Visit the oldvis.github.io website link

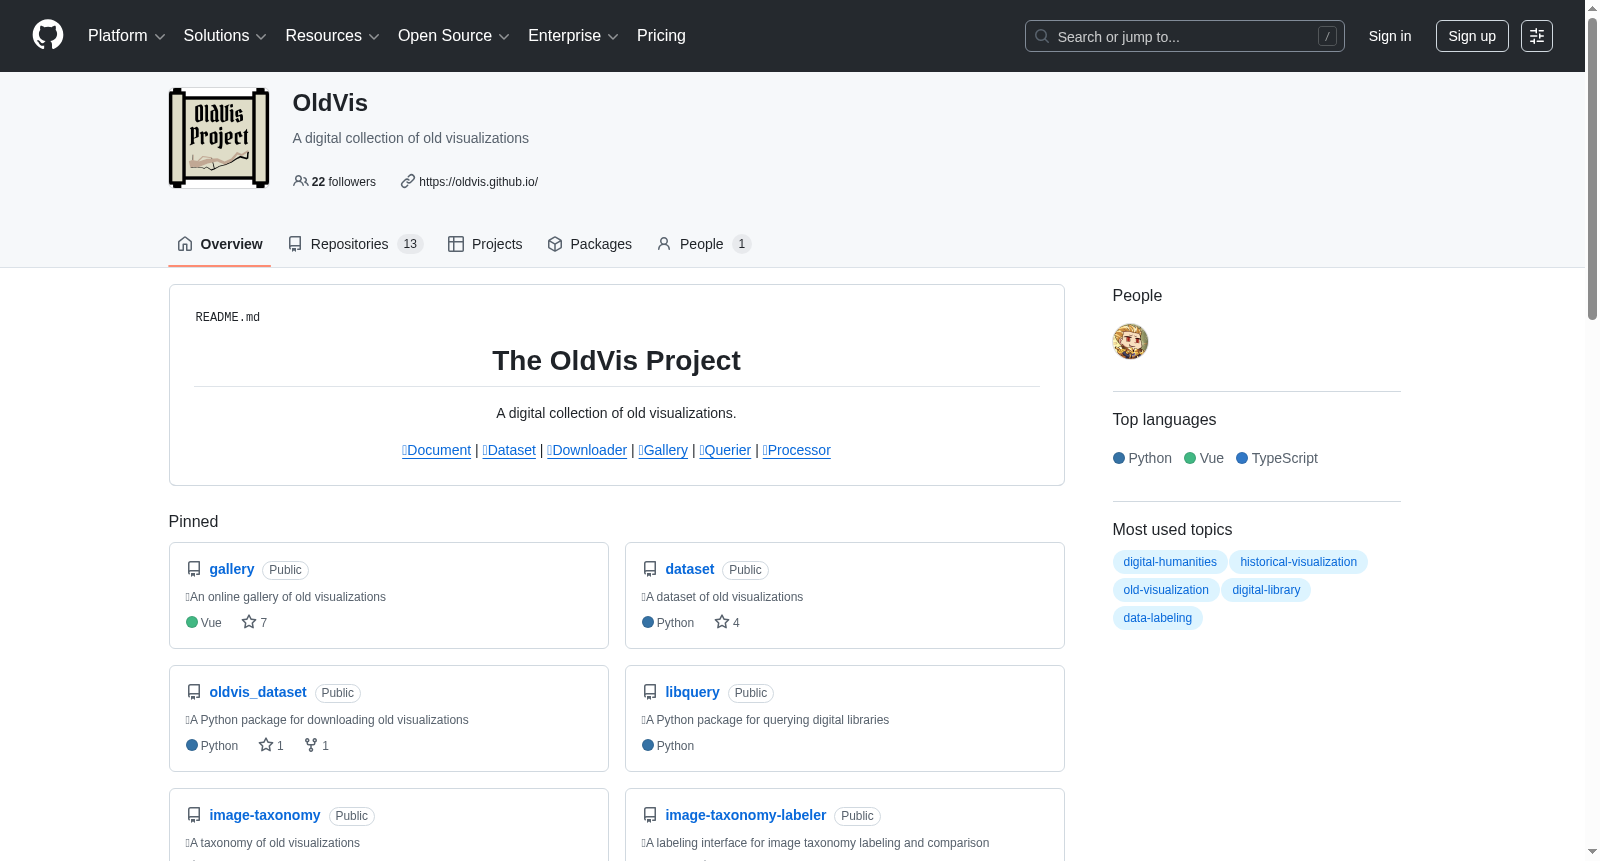[x=478, y=182]
